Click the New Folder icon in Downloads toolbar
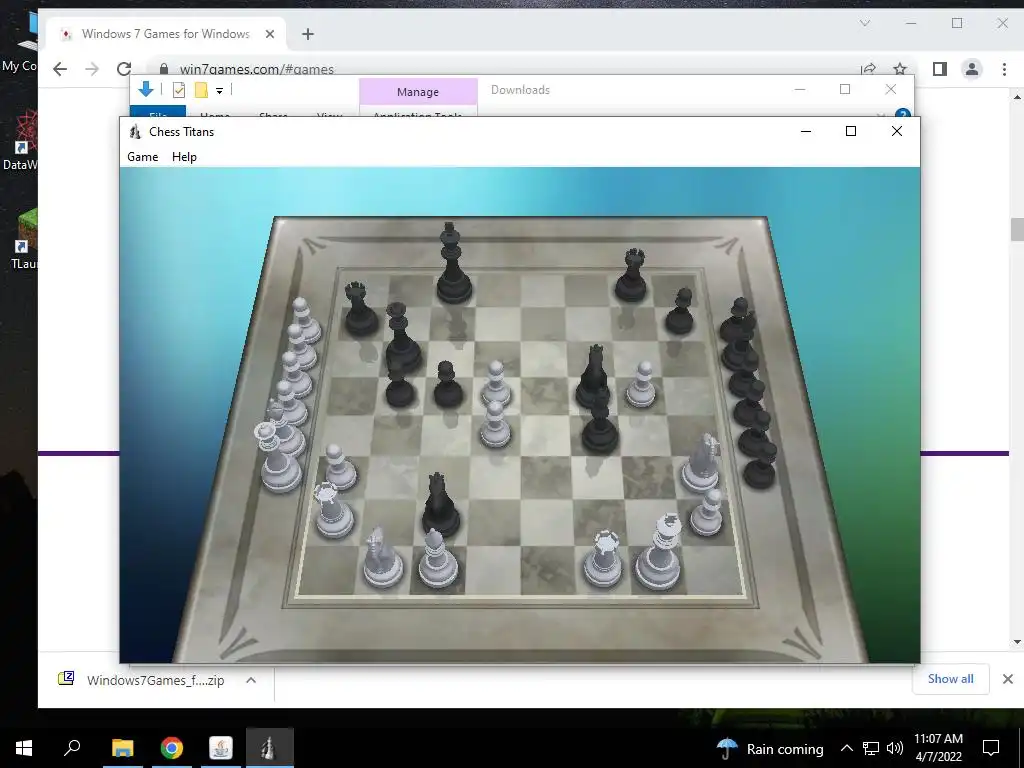This screenshot has height=768, width=1024. [x=201, y=90]
